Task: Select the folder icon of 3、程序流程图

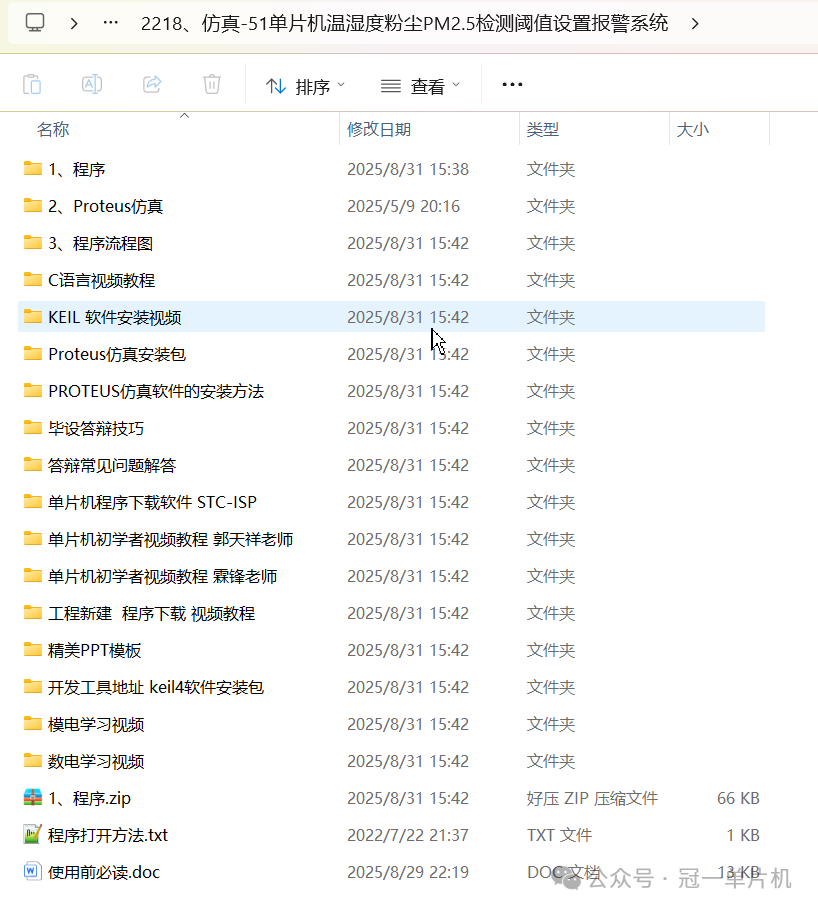Action: point(33,243)
